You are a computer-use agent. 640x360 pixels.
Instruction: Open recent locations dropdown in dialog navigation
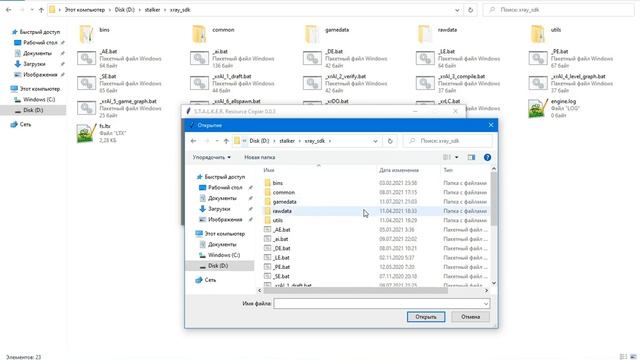[x=217, y=141]
